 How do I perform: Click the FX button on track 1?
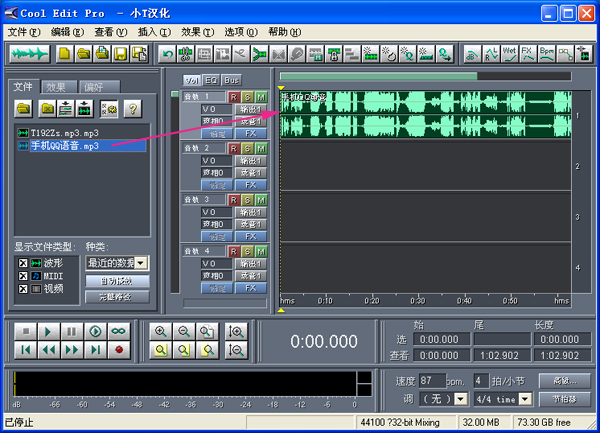[x=251, y=133]
